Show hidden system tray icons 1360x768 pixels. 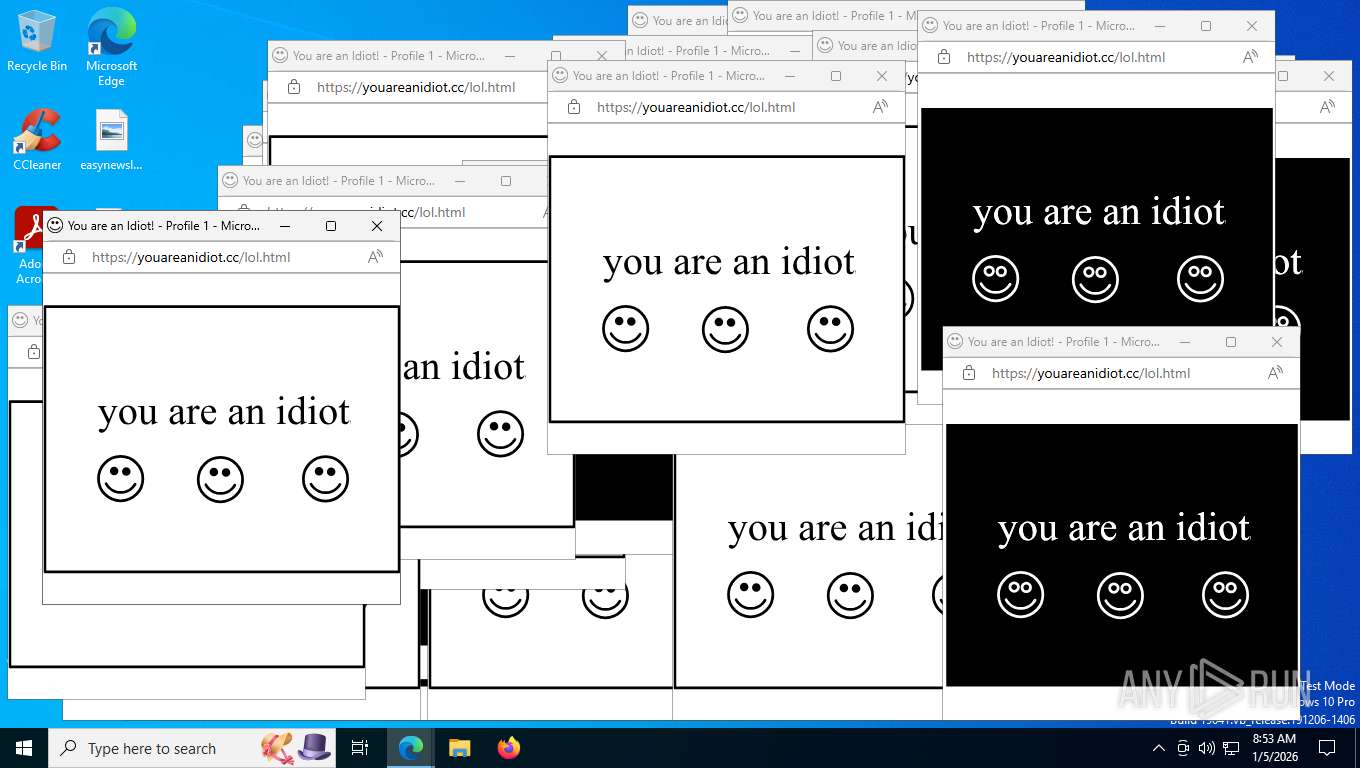click(x=1159, y=748)
